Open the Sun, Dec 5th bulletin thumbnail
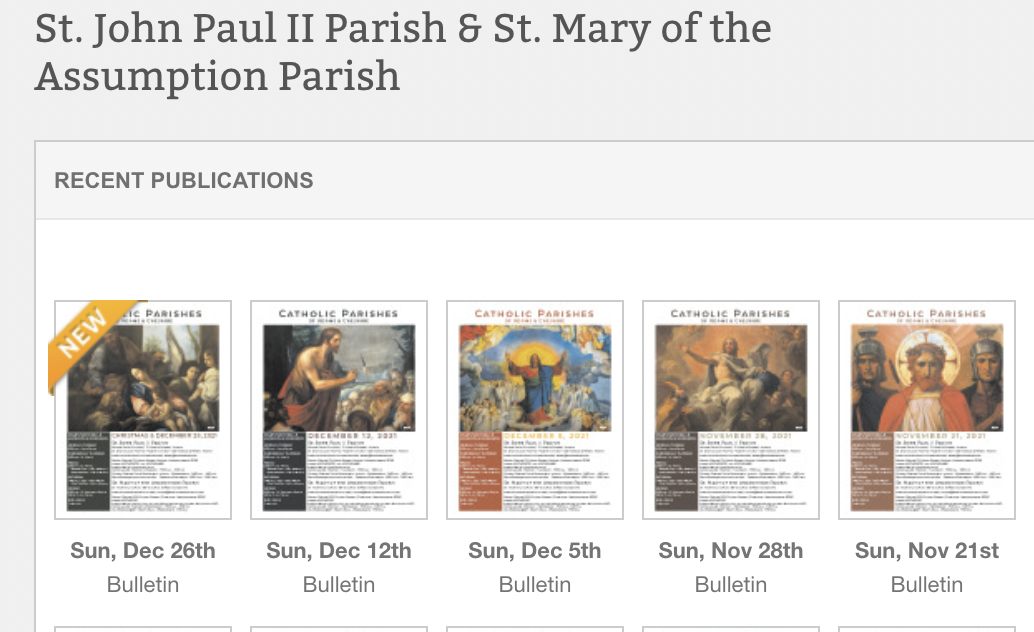The image size is (1034, 632). [x=534, y=409]
